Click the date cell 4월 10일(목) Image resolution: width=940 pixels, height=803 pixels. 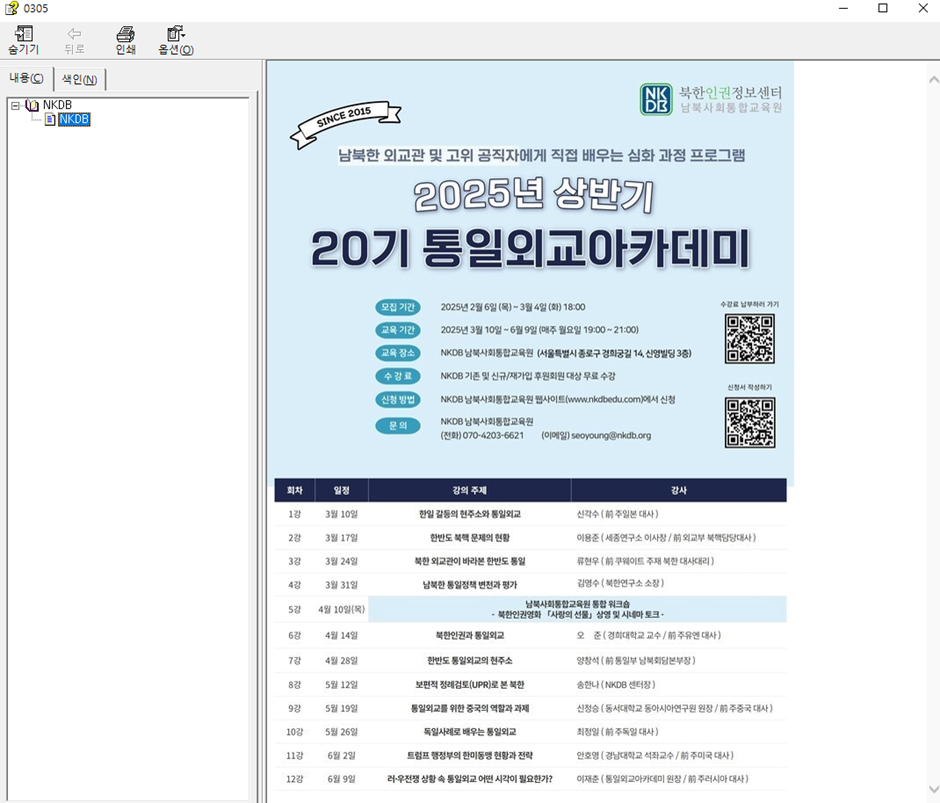[x=341, y=609]
